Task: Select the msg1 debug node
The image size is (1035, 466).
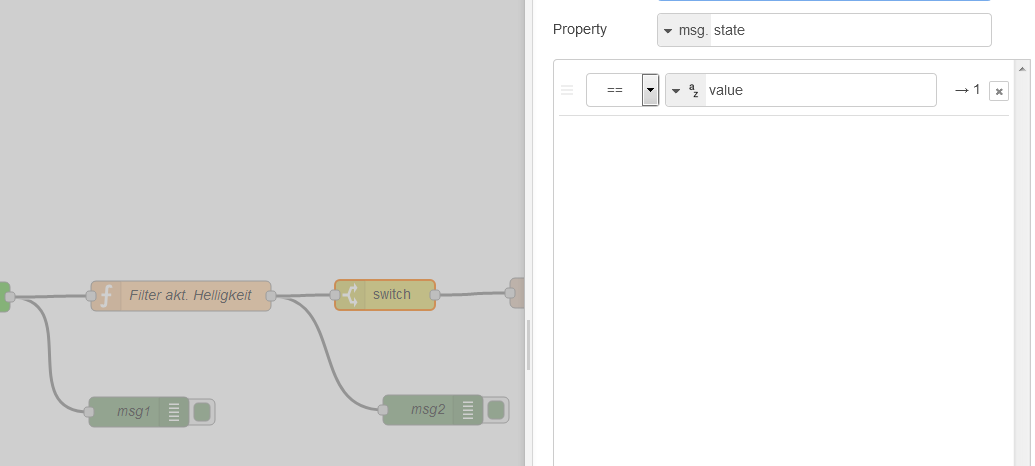Action: pos(139,412)
